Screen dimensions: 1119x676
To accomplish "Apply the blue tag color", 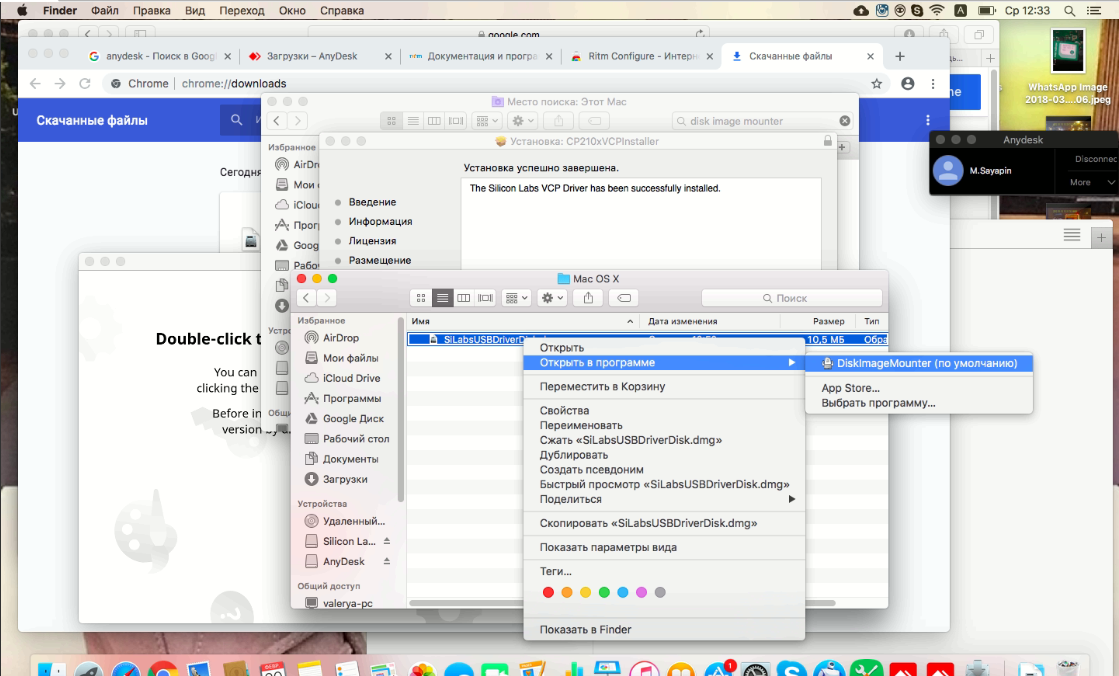I will coord(623,592).
